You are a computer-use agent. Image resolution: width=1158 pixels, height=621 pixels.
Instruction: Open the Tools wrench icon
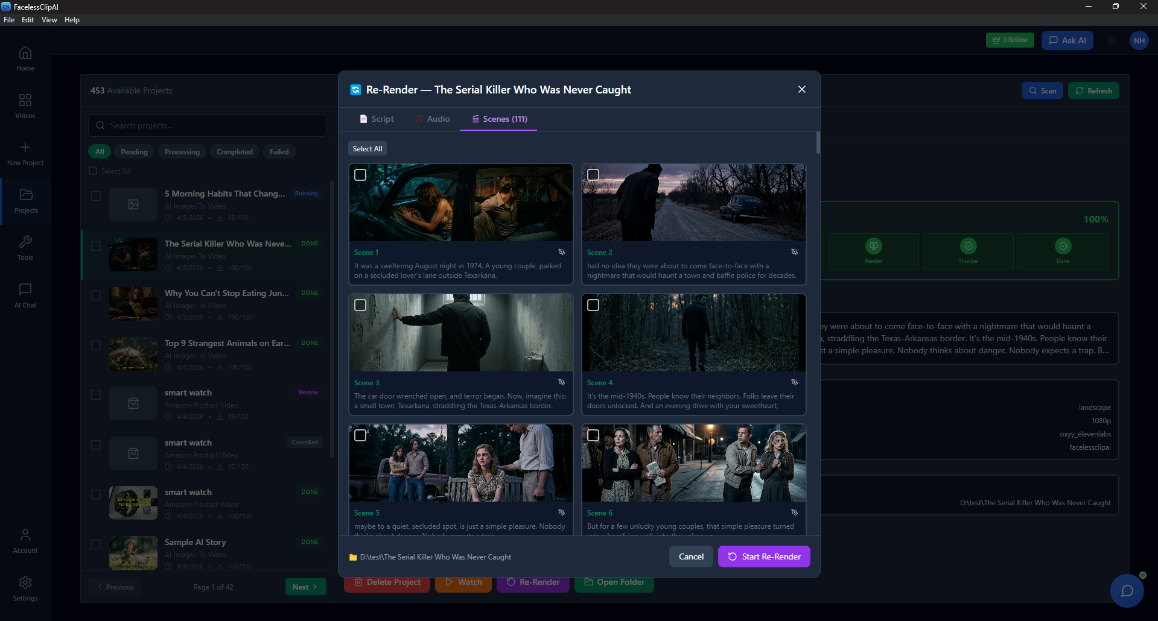tap(25, 241)
